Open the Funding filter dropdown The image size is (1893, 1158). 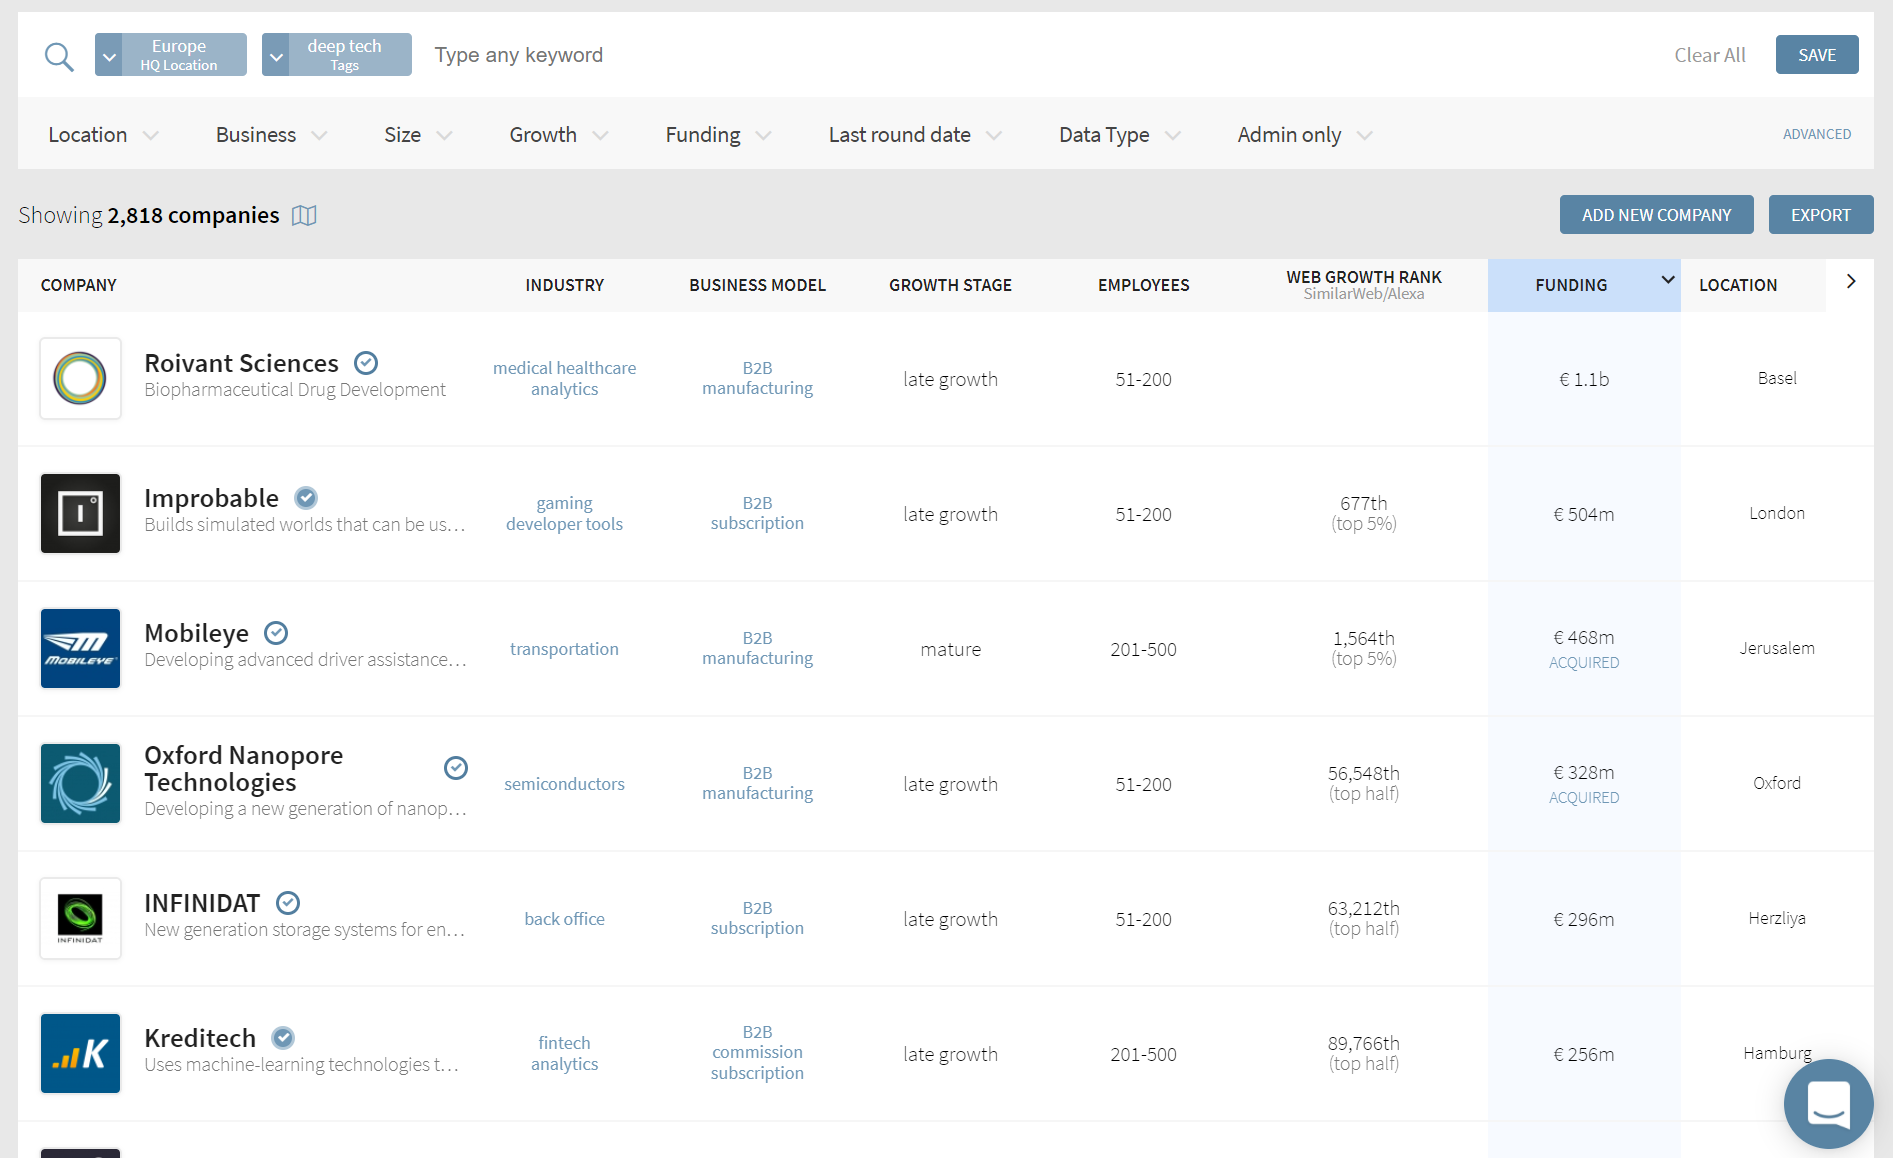(x=717, y=135)
